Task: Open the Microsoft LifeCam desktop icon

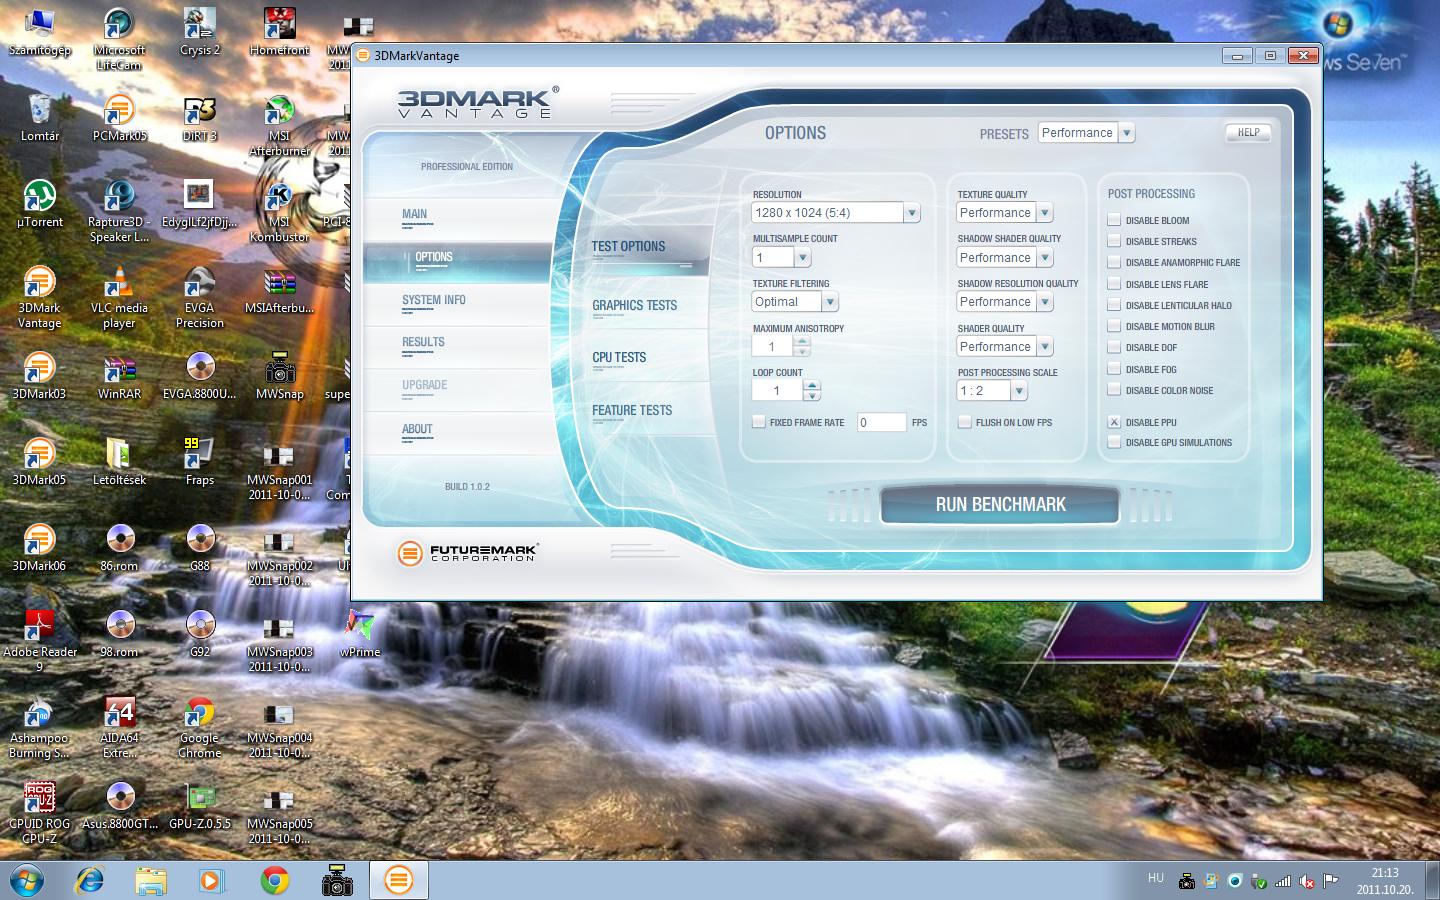Action: click(x=119, y=39)
